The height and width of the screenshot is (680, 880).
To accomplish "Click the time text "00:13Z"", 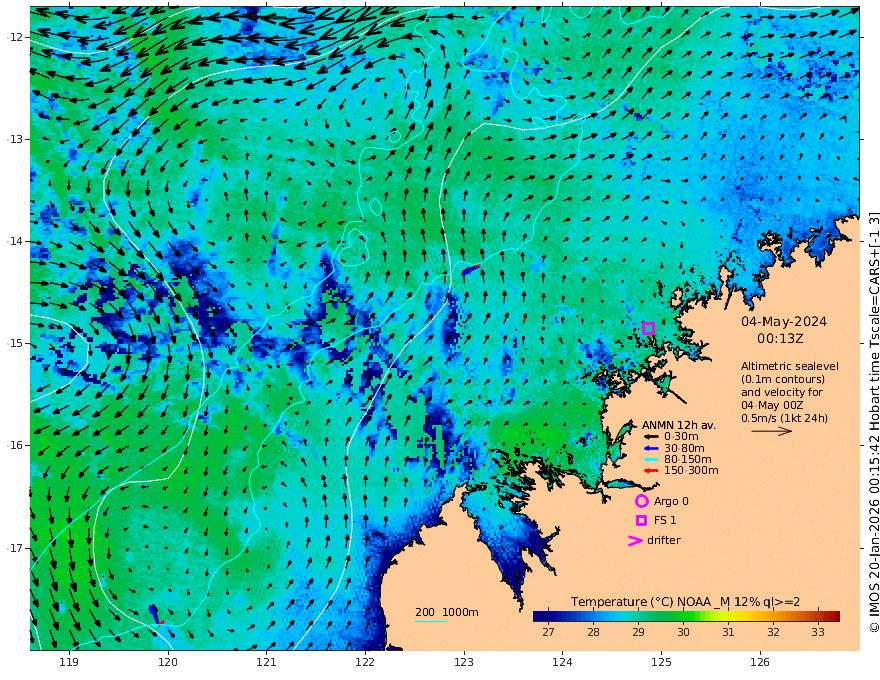I will click(780, 339).
